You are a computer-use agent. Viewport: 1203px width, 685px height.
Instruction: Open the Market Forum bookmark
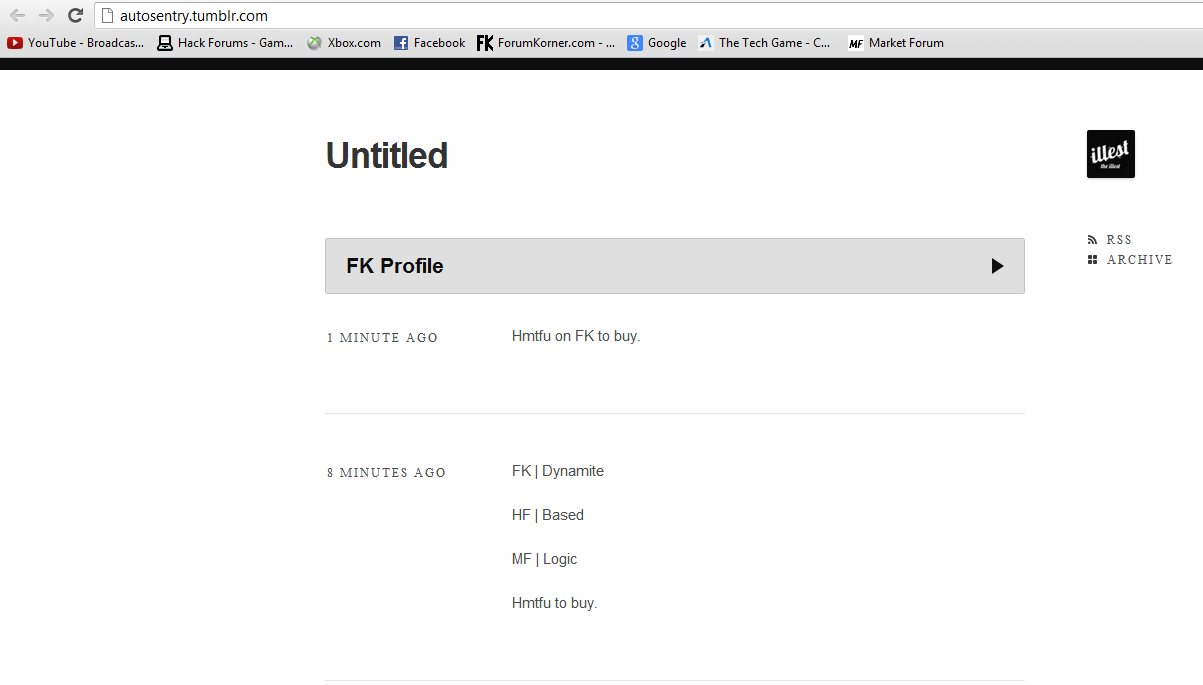click(896, 43)
